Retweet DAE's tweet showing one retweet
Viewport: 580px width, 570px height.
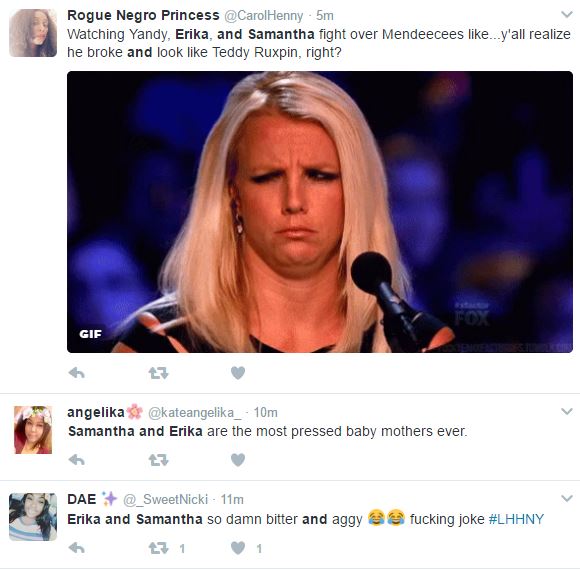pos(159,548)
